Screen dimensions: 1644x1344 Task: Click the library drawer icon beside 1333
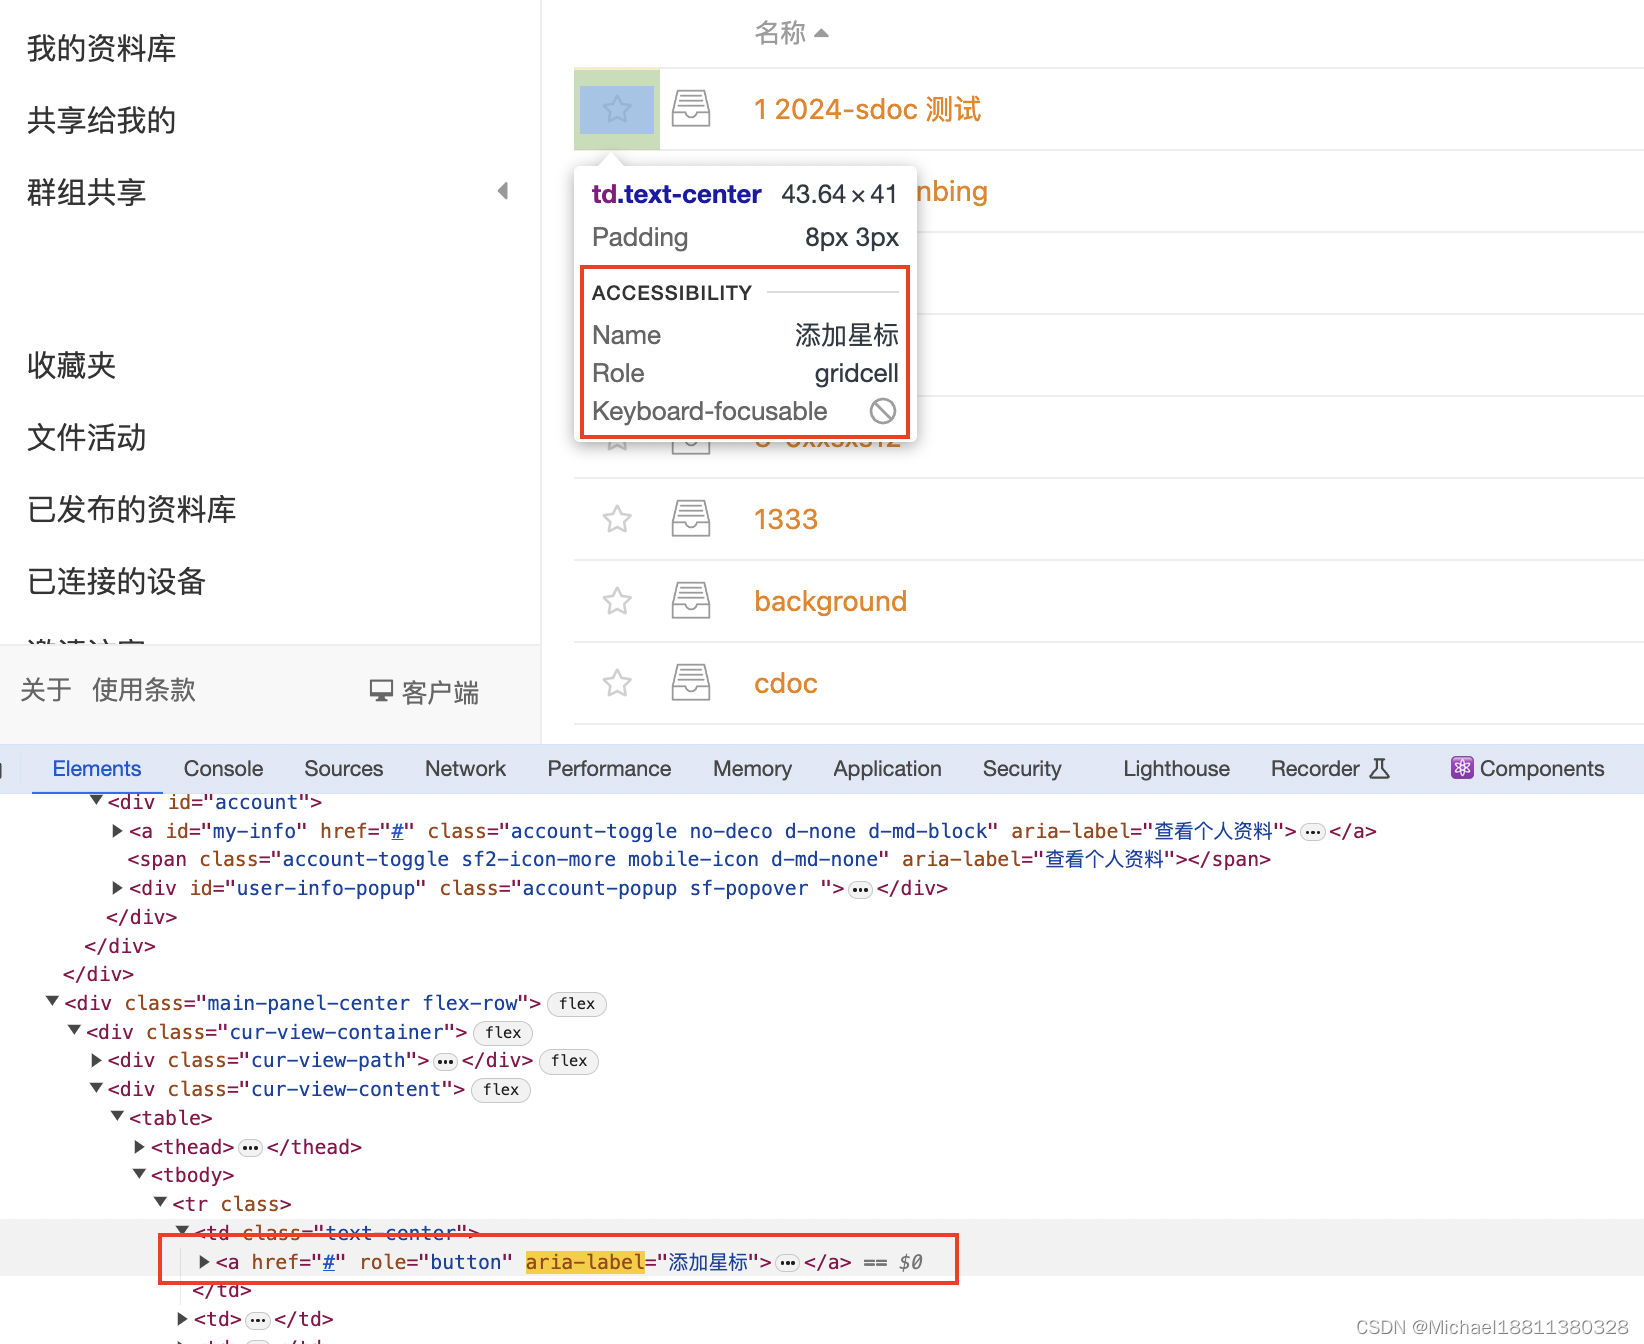point(690,518)
